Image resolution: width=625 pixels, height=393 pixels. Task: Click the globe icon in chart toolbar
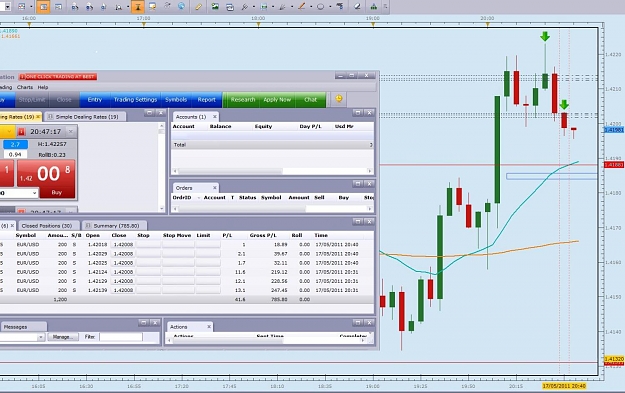[x=181, y=6]
